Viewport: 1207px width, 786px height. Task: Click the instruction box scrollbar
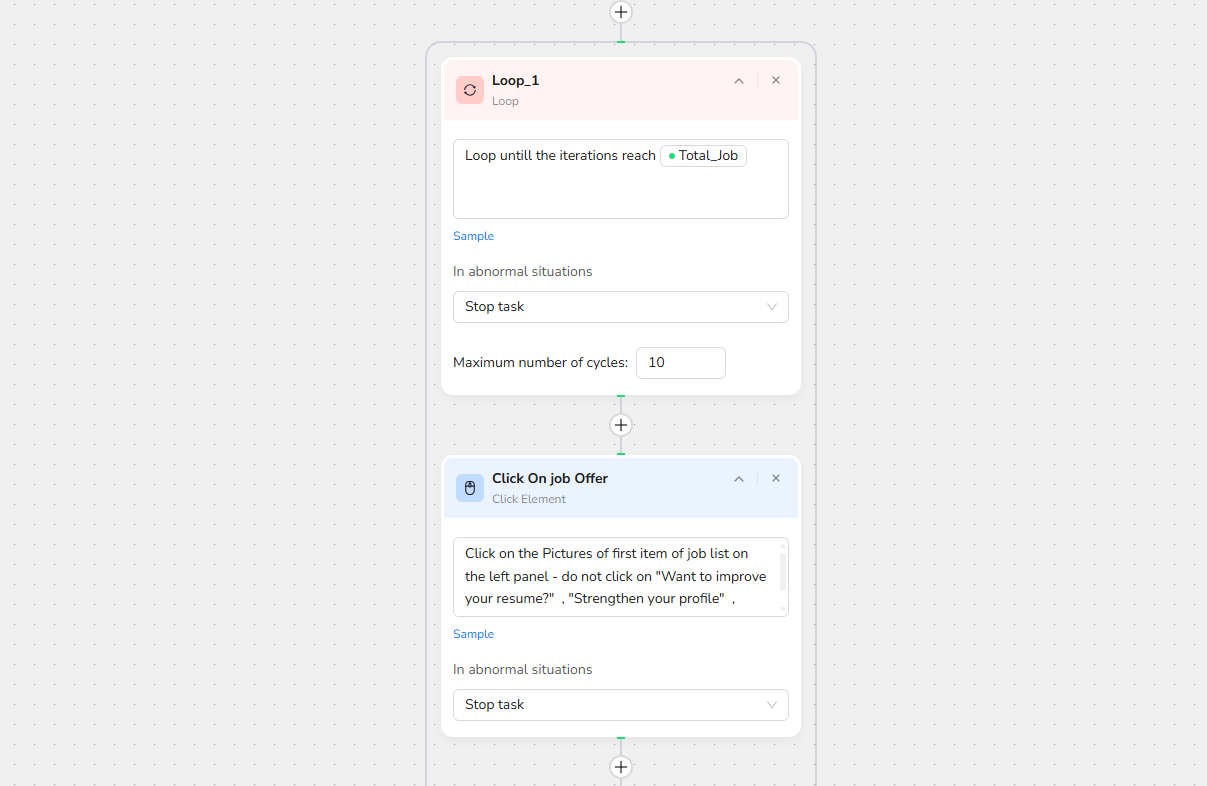click(782, 572)
